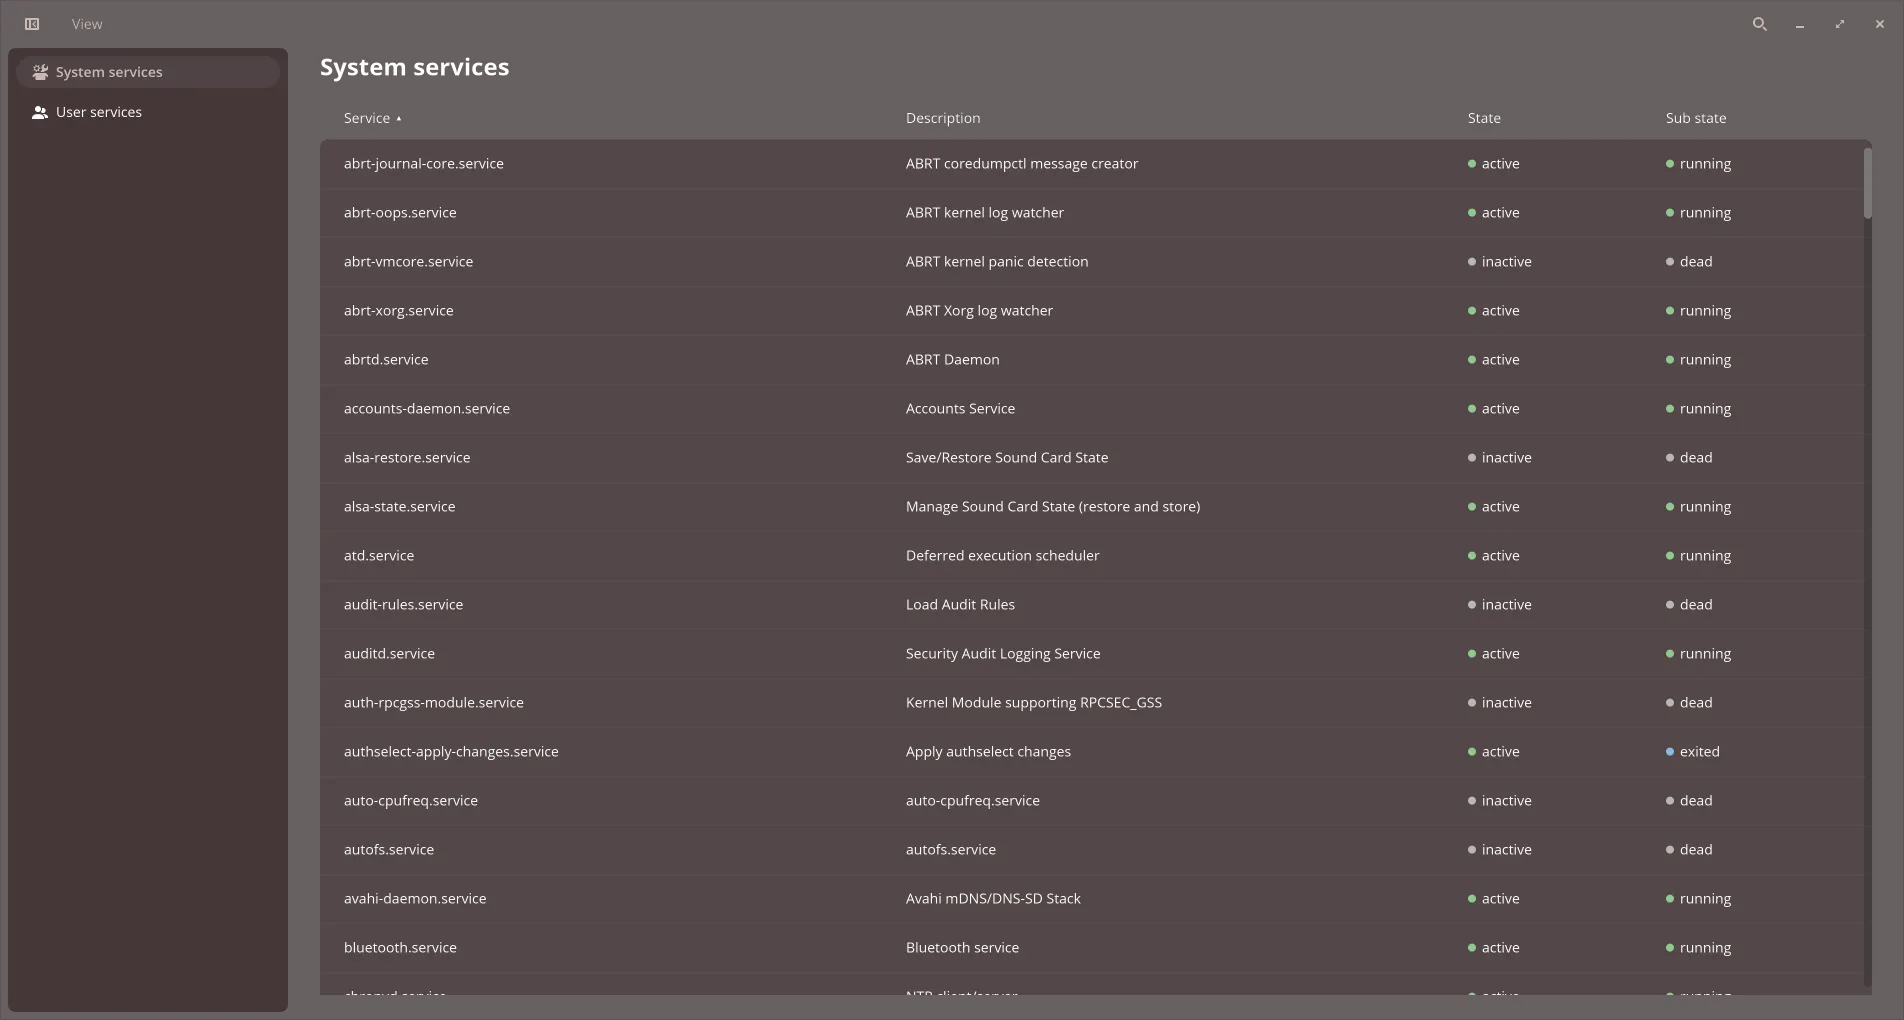Click the search magnifier icon
Screen dimensions: 1904x1020
pyautogui.click(x=1760, y=24)
